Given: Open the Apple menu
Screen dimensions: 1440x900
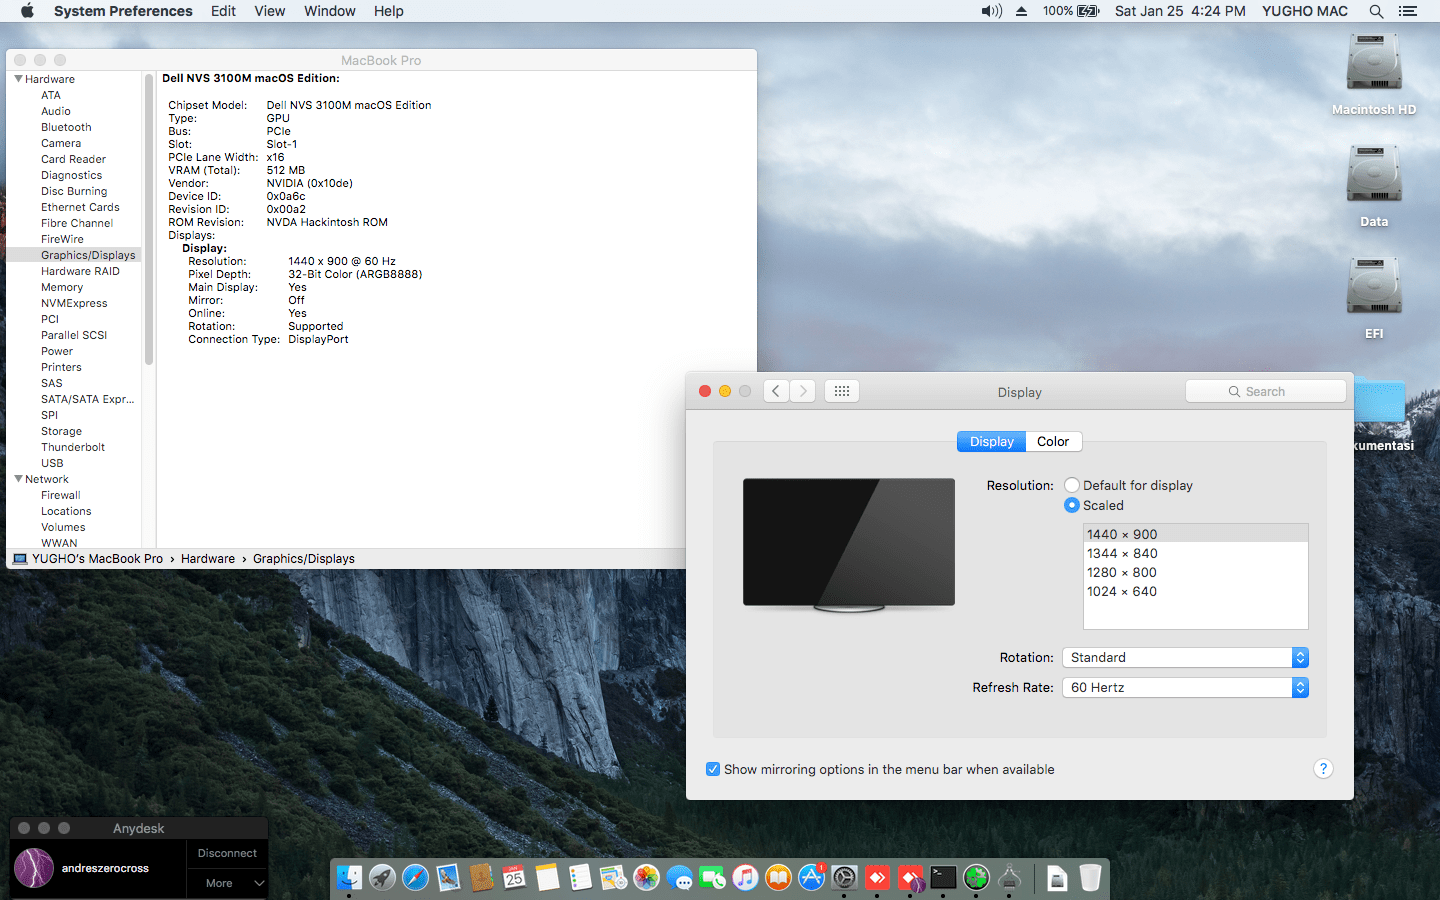Looking at the screenshot, I should point(27,11).
